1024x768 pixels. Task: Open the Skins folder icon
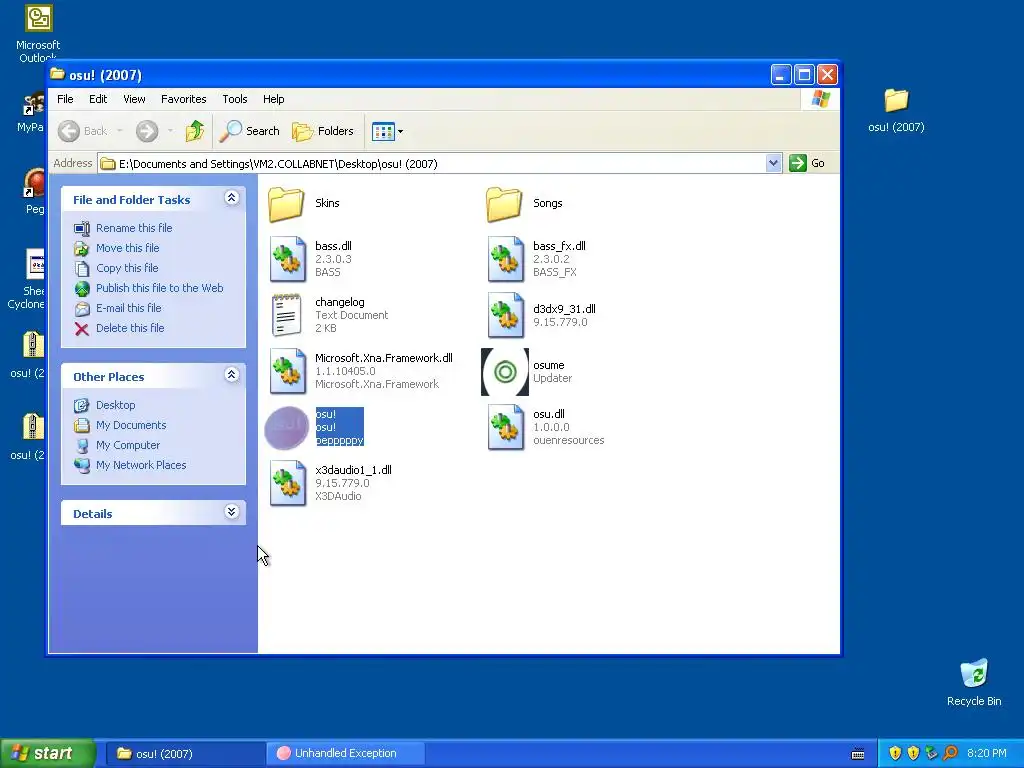(x=286, y=204)
